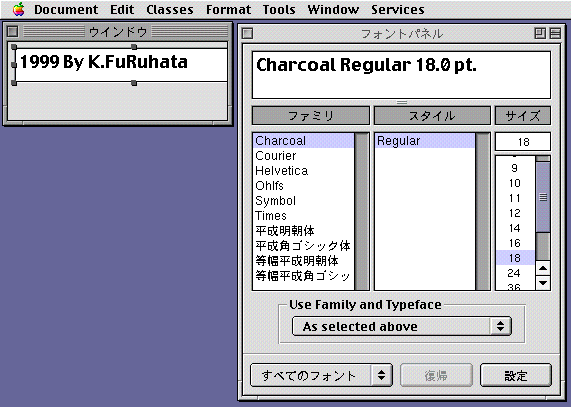571x407 pixels.
Task: Select size 24 in the size list
Action: pos(515,273)
